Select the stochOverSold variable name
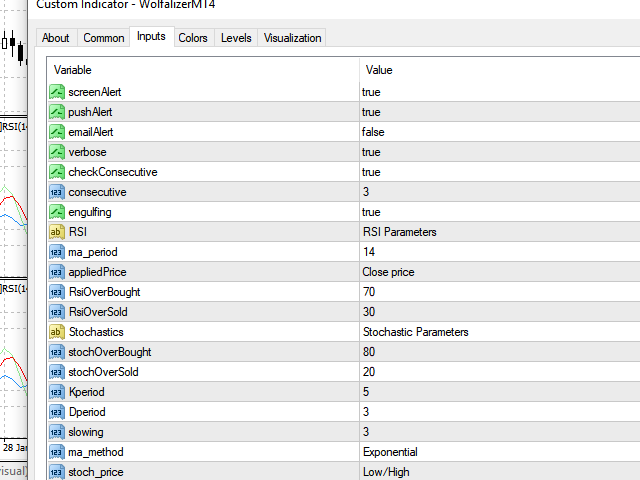 pyautogui.click(x=103, y=372)
